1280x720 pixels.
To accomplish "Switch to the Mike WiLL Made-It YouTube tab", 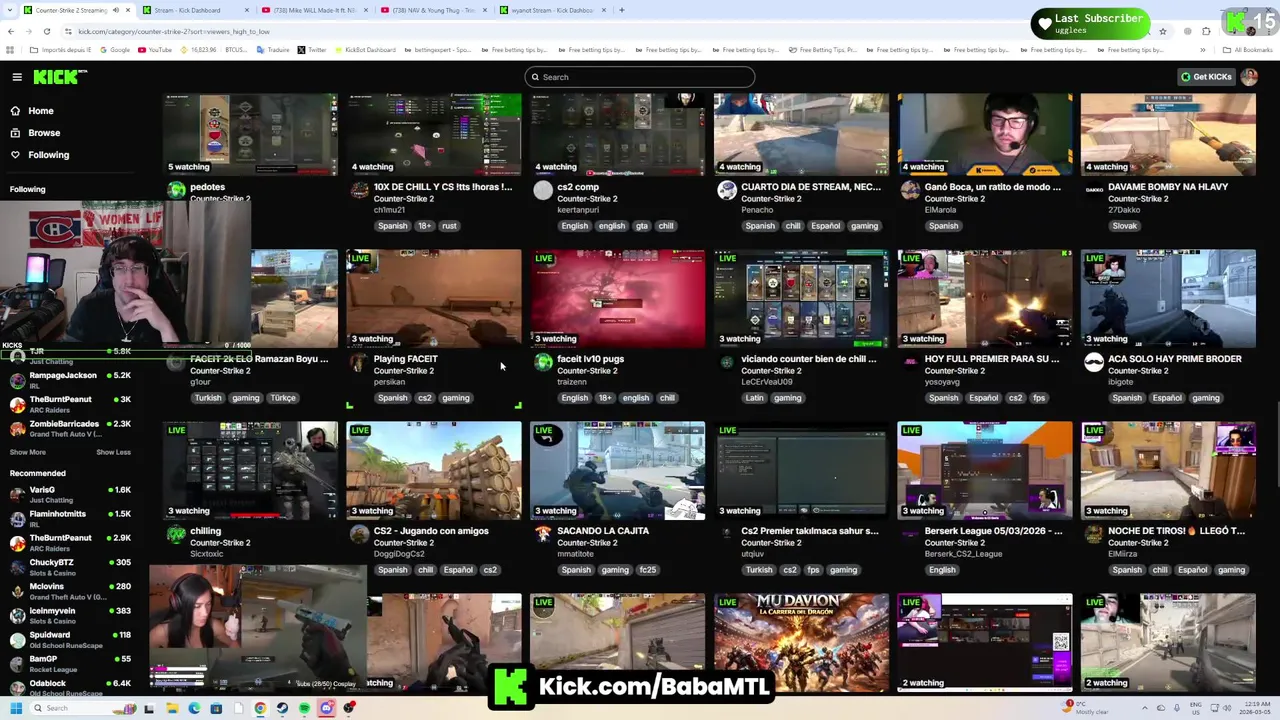I will click(313, 10).
